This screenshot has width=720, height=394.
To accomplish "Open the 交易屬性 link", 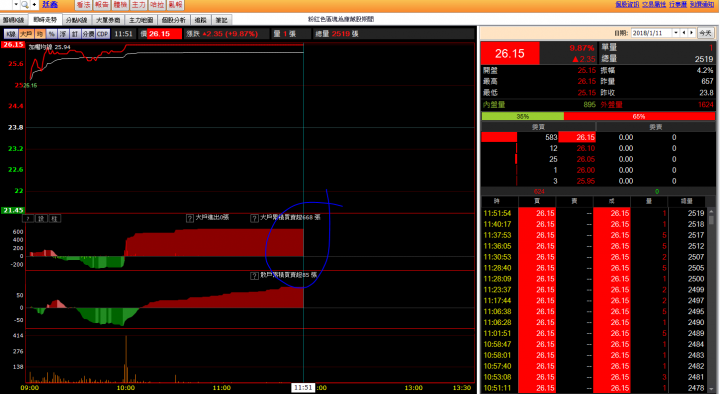I will [654, 4].
